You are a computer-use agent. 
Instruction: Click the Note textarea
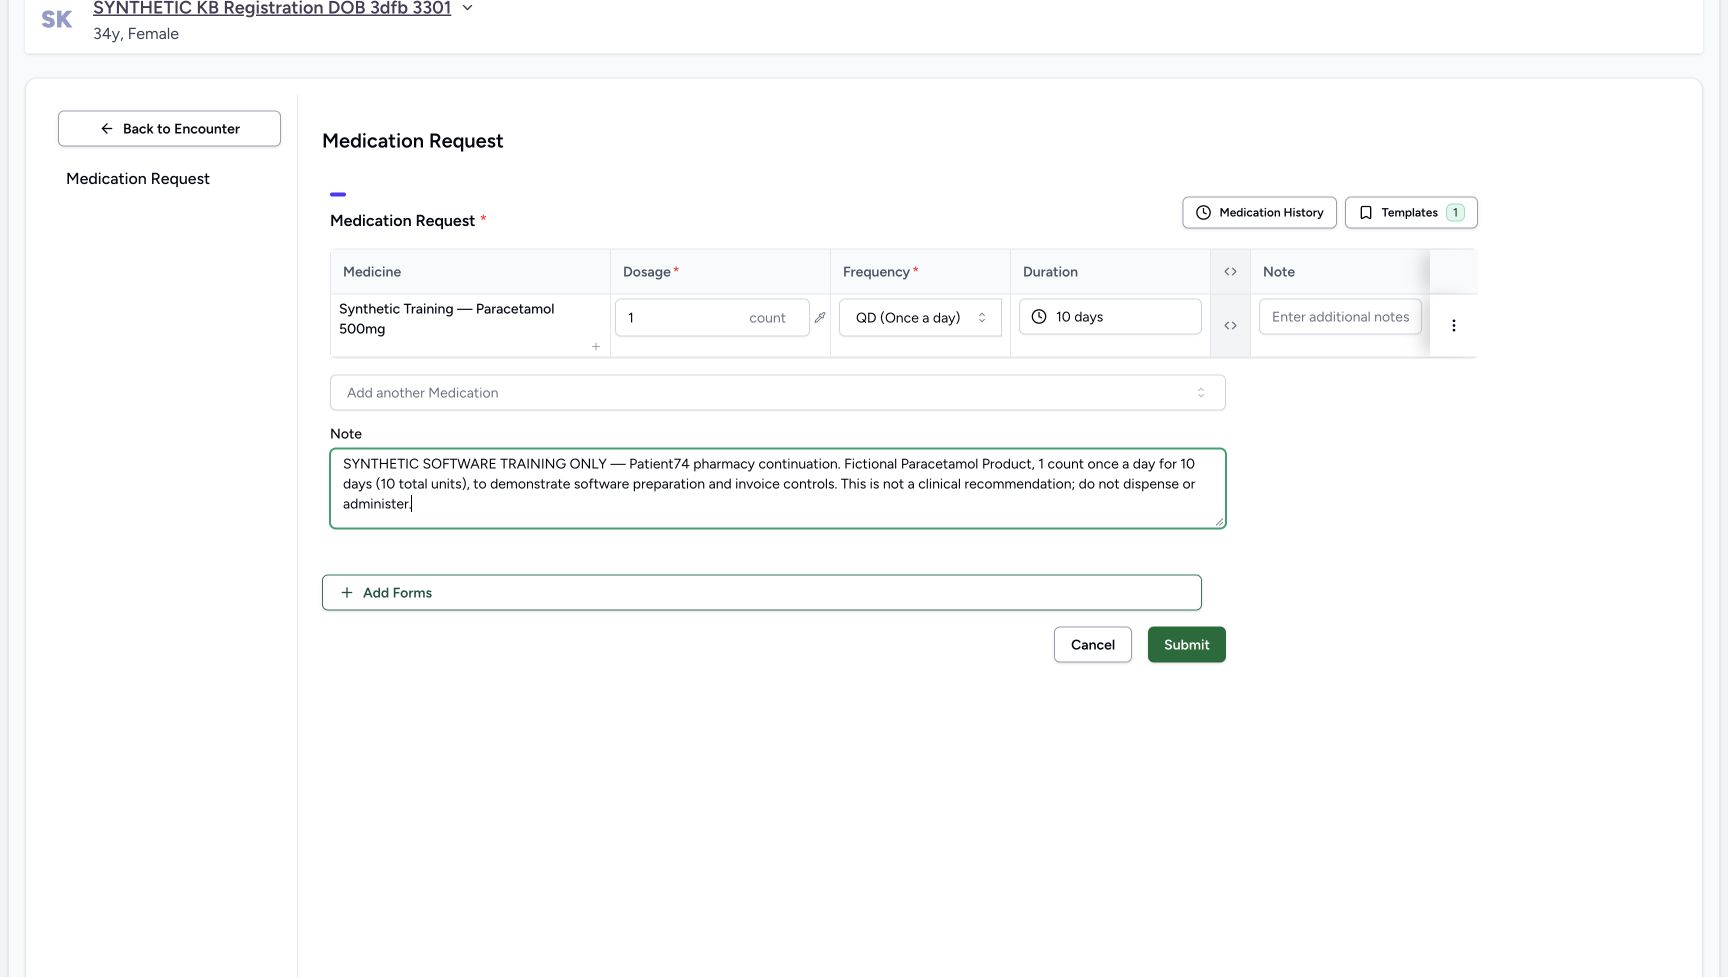(x=777, y=489)
